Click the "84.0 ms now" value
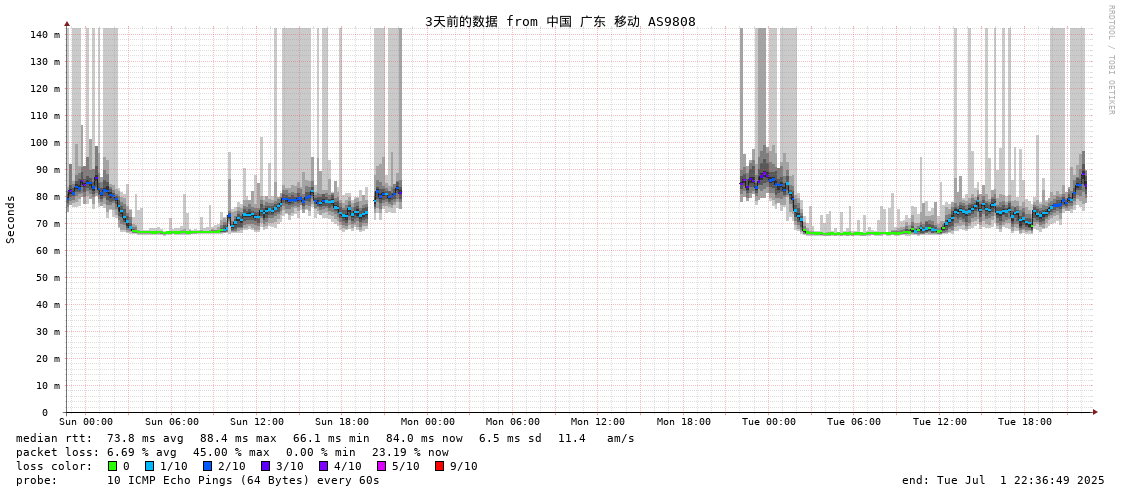 [x=424, y=438]
